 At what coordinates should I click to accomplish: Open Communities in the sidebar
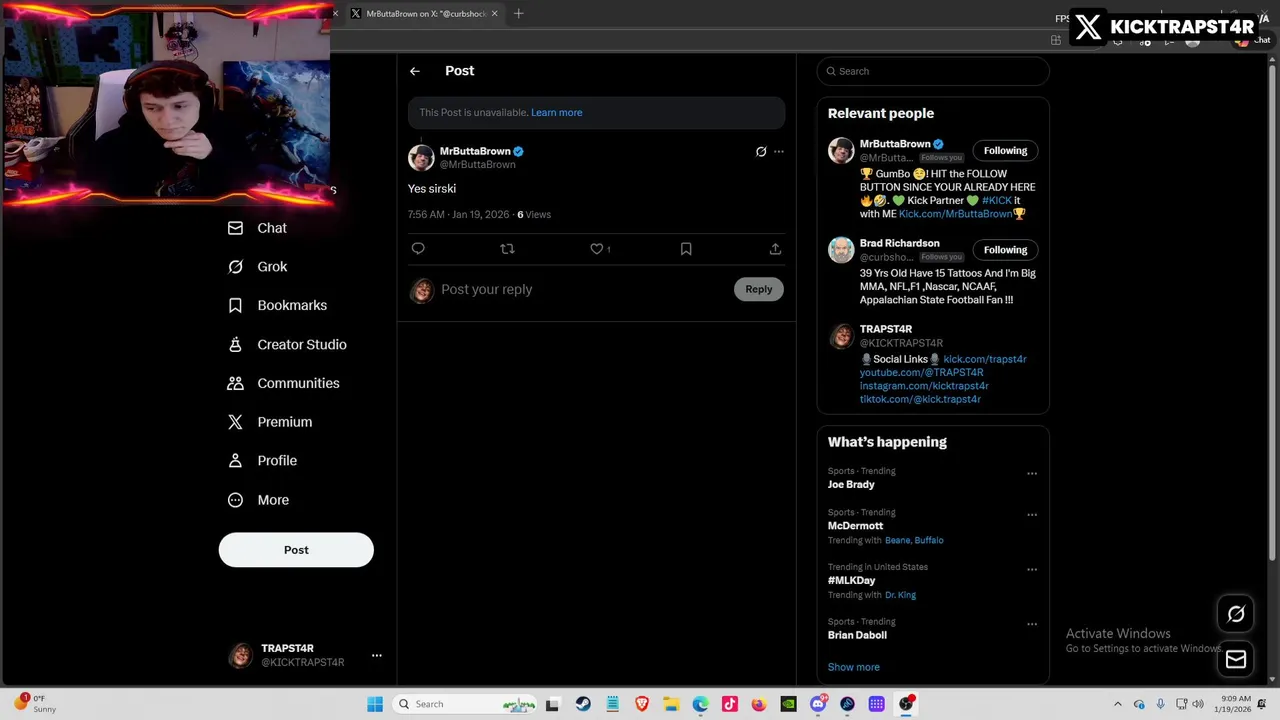tap(283, 383)
